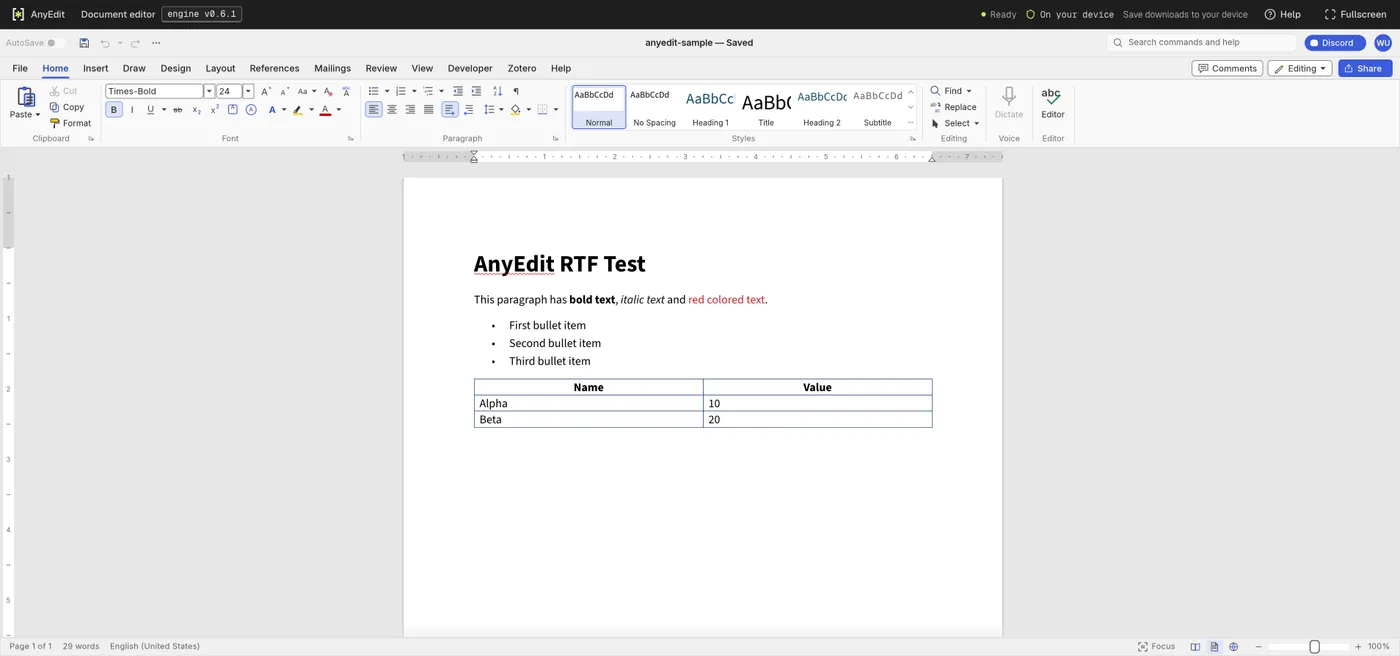Image resolution: width=1400 pixels, height=656 pixels.
Task: Click the zoom slider handle
Action: 1315,647
